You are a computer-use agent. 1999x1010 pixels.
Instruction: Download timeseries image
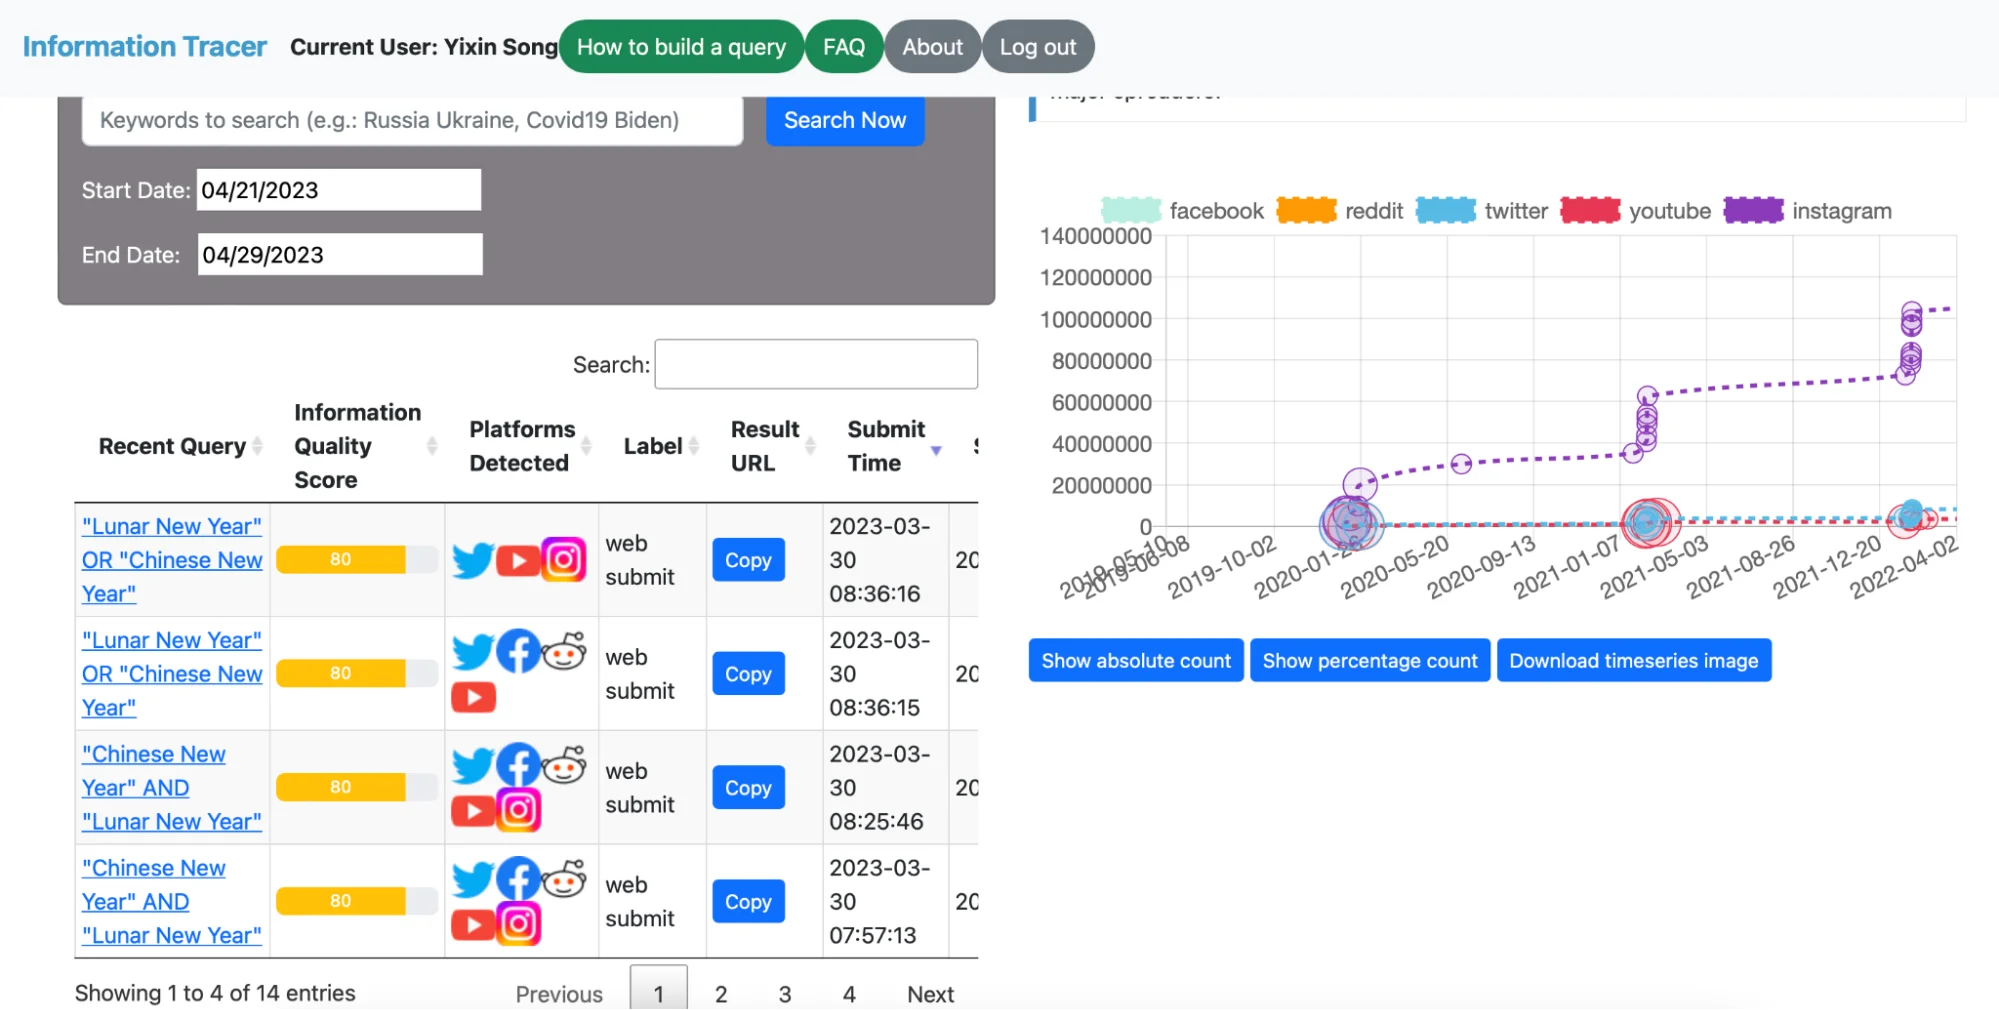[1633, 661]
